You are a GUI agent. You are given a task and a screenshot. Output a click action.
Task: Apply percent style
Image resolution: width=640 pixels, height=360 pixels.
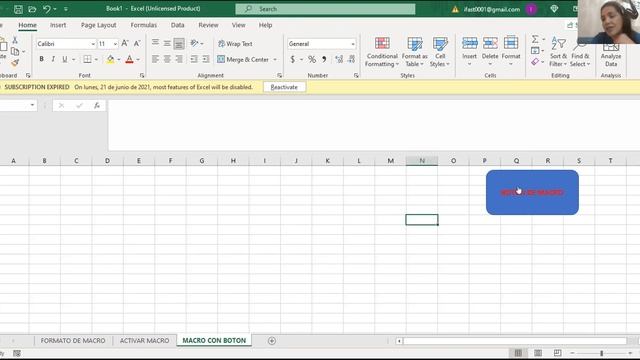312,60
